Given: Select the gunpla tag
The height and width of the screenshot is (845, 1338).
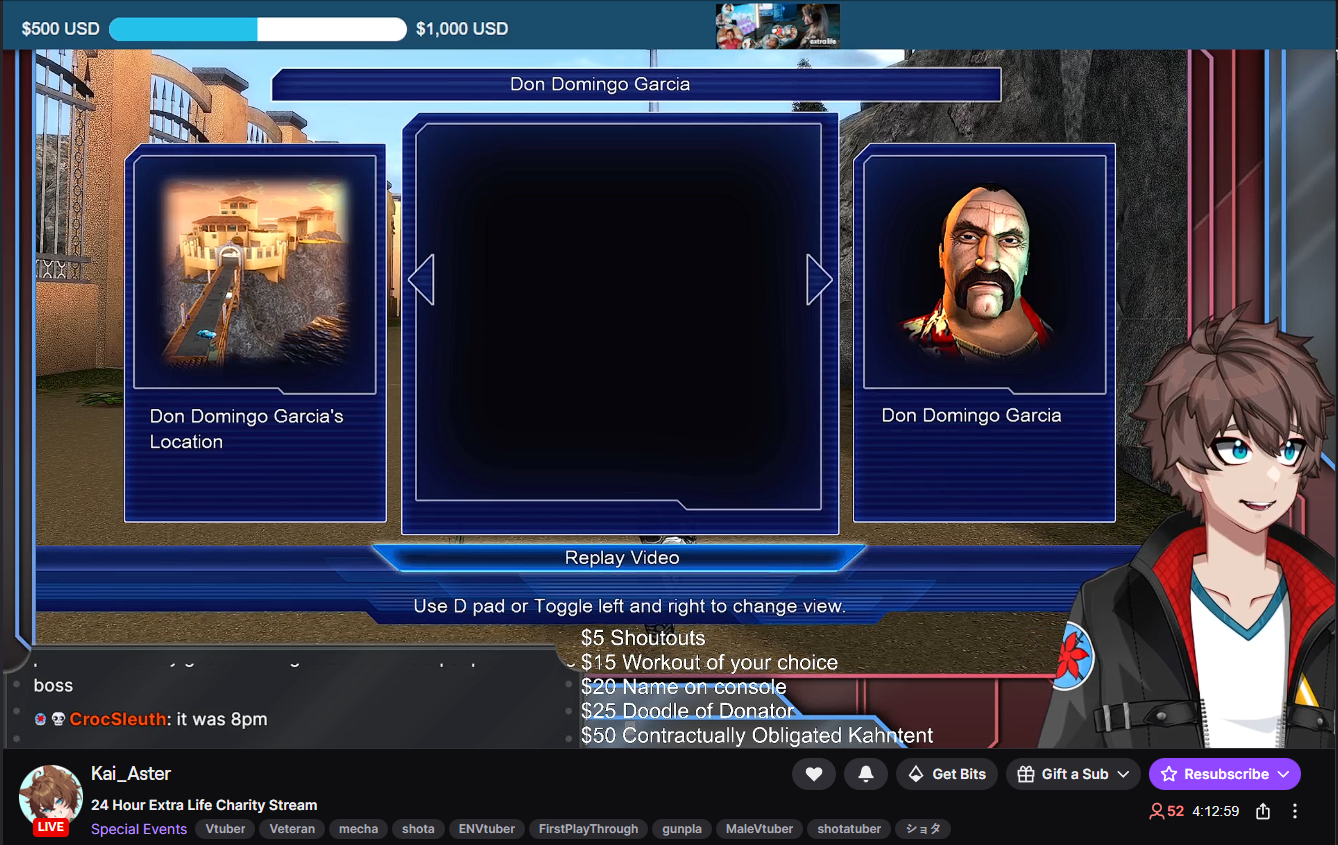Looking at the screenshot, I should point(681,829).
